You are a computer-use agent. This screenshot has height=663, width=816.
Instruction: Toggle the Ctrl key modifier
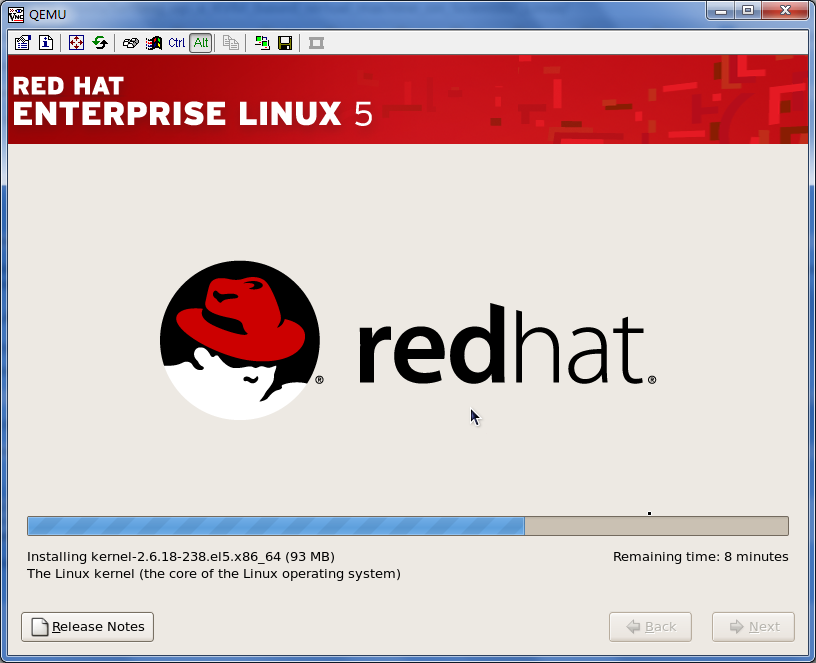coord(176,43)
